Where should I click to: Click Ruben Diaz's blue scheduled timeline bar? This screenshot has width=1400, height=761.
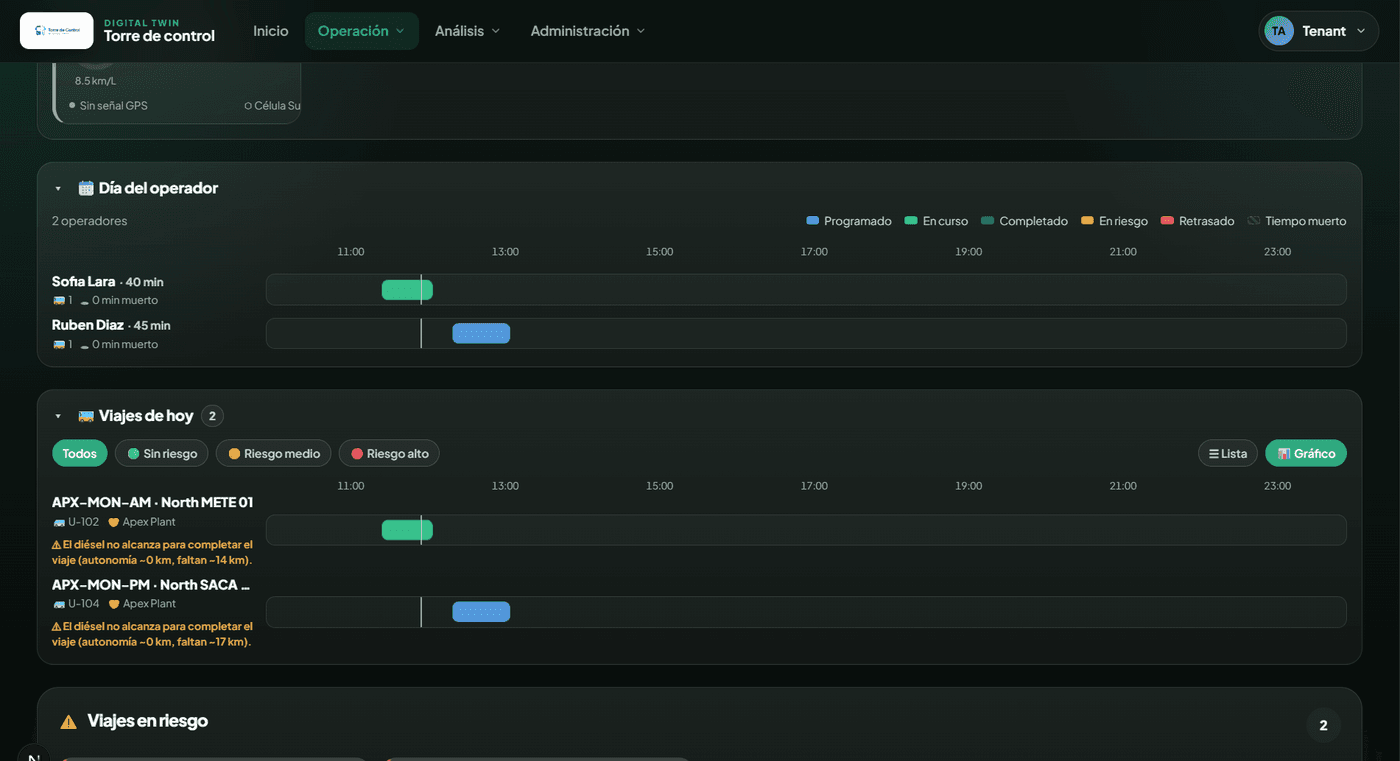tap(481, 333)
